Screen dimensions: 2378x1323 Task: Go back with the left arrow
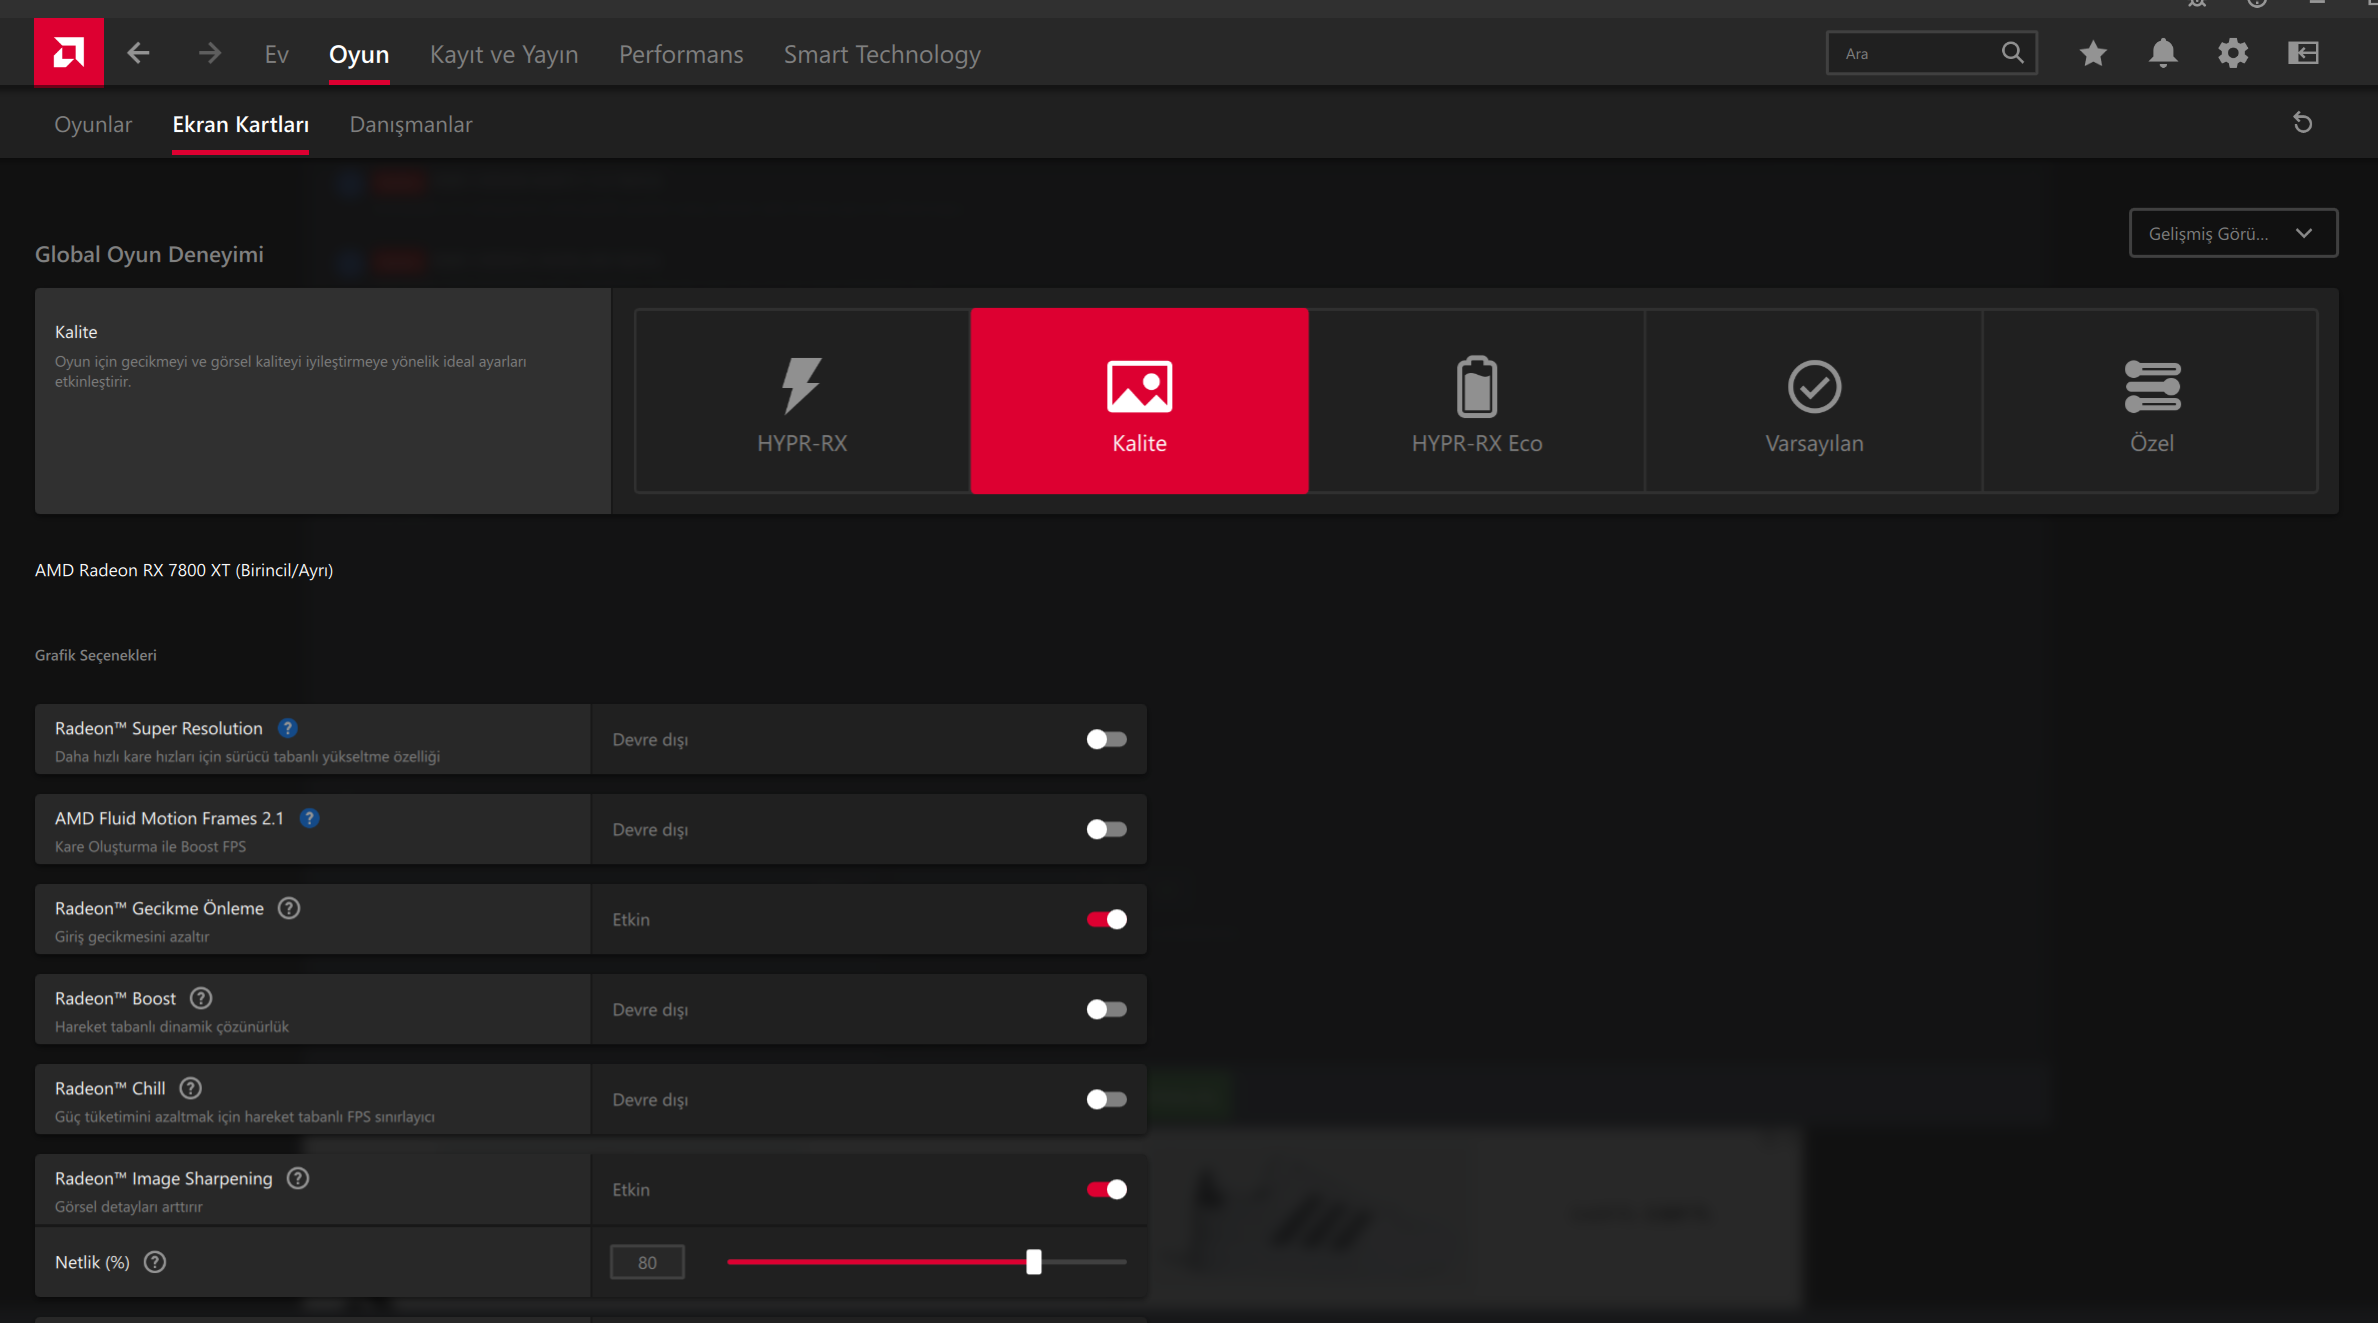point(138,53)
